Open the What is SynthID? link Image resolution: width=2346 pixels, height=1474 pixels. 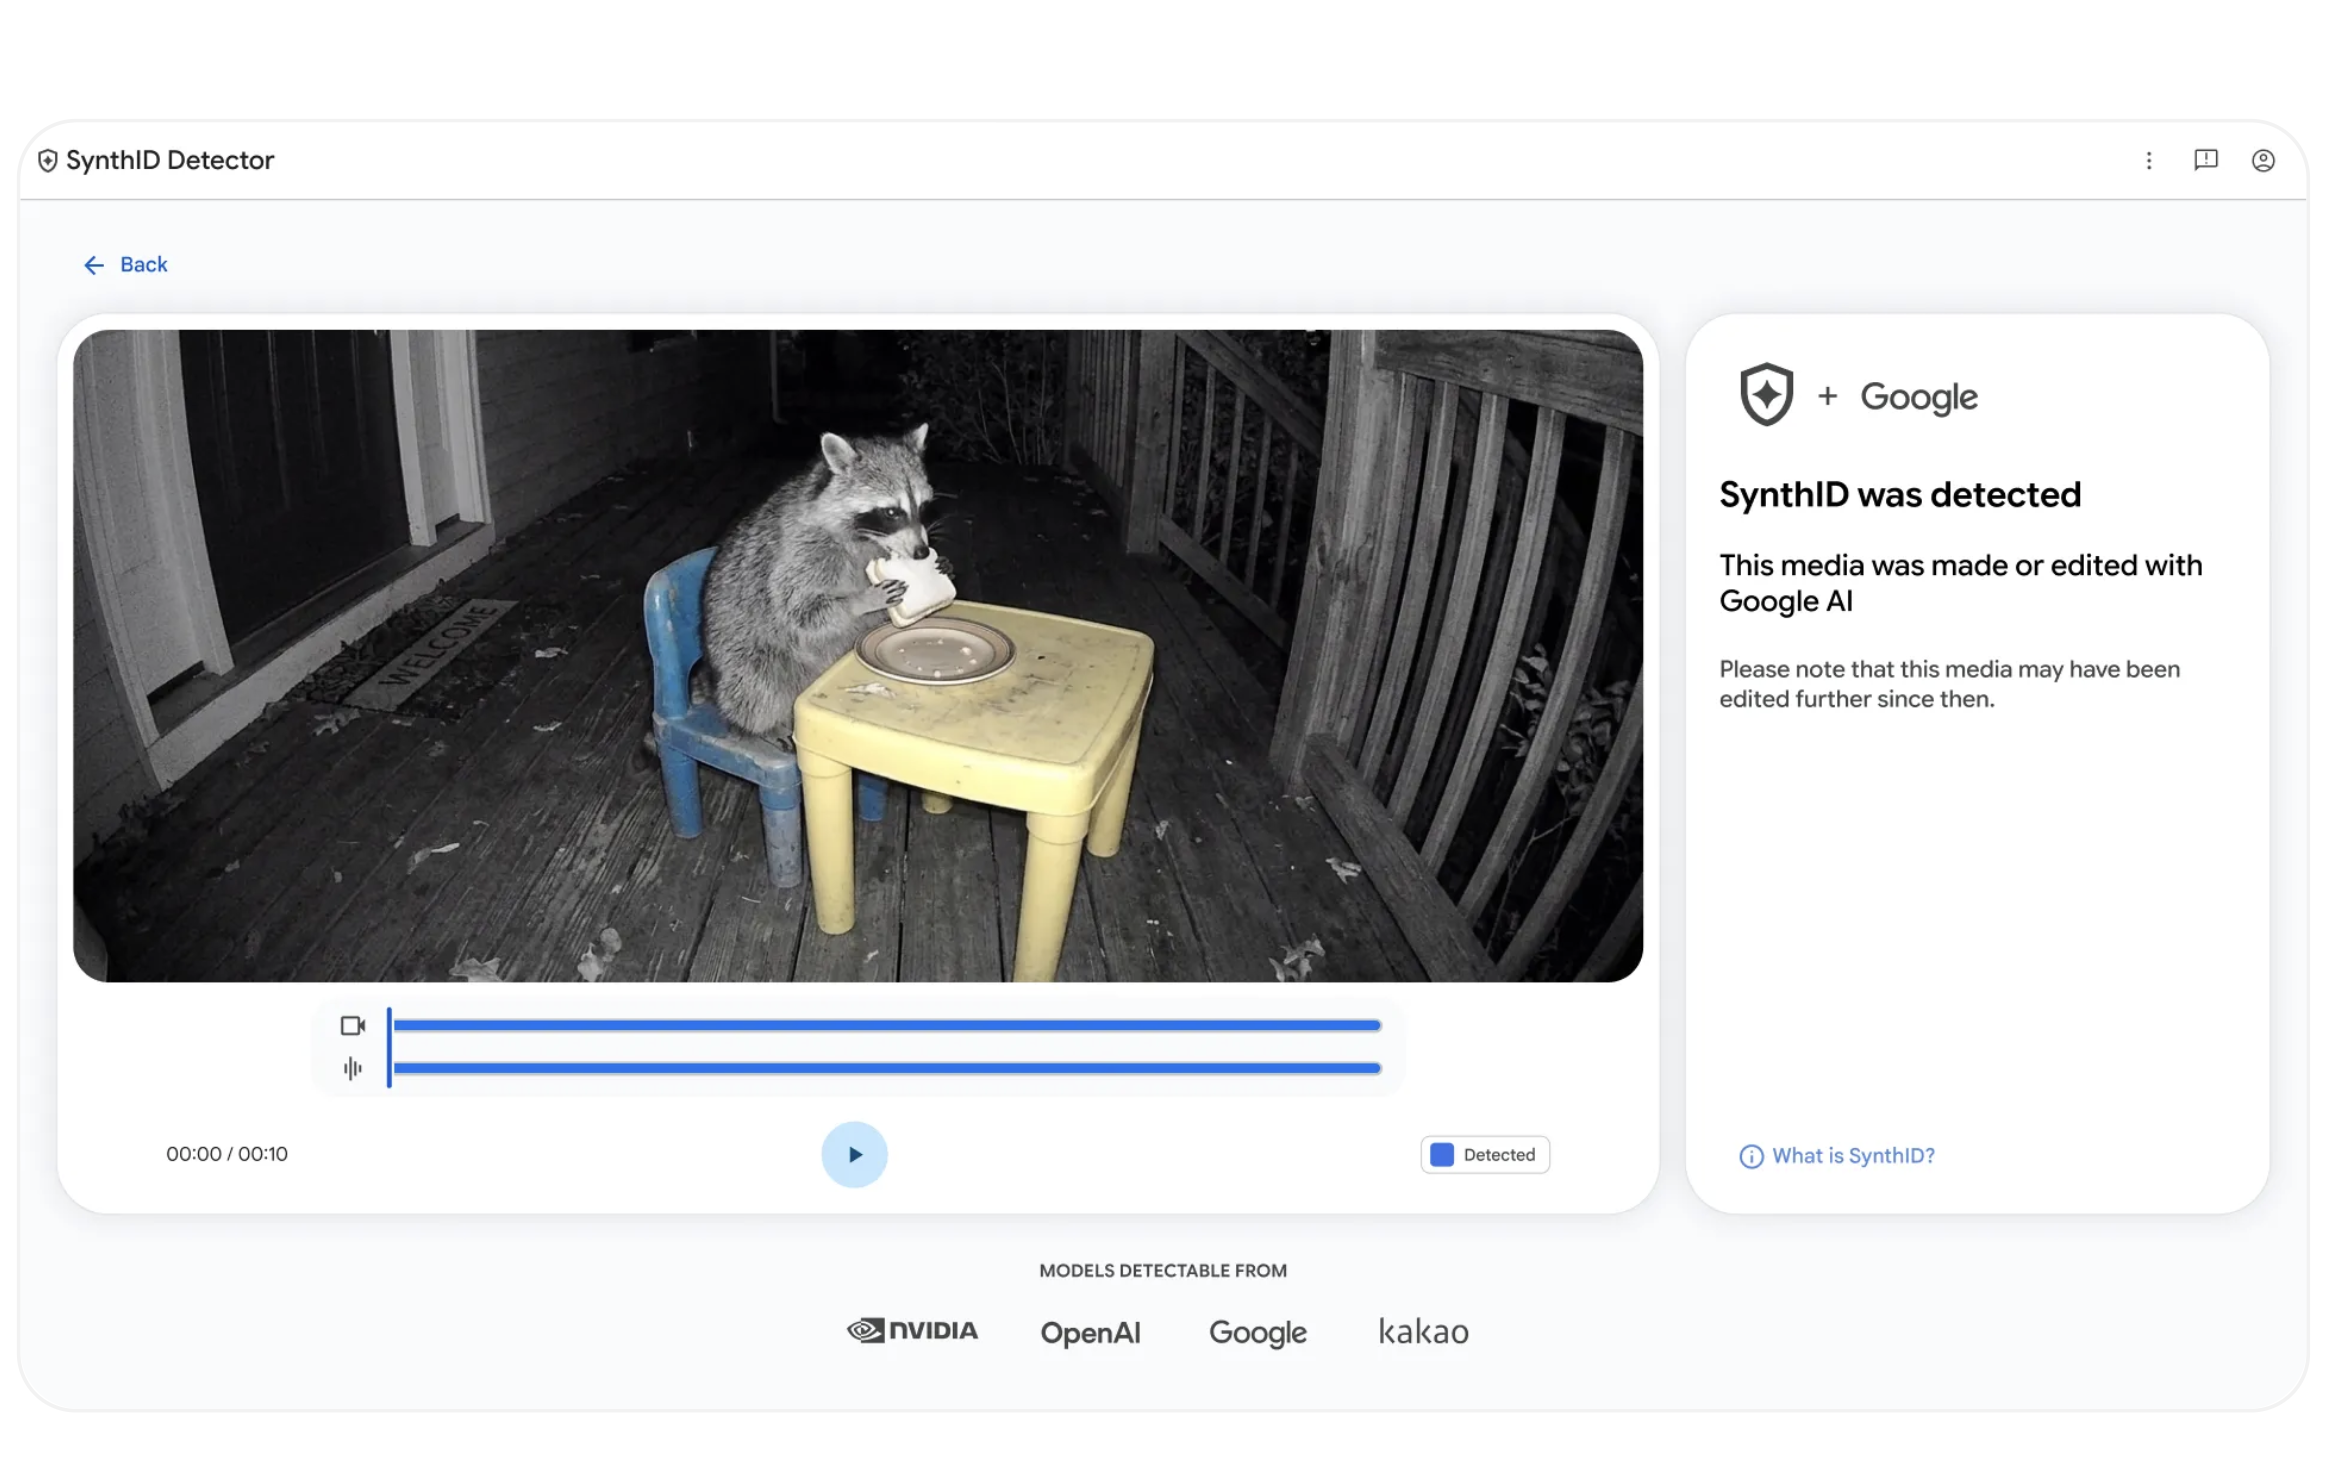coord(1853,1155)
